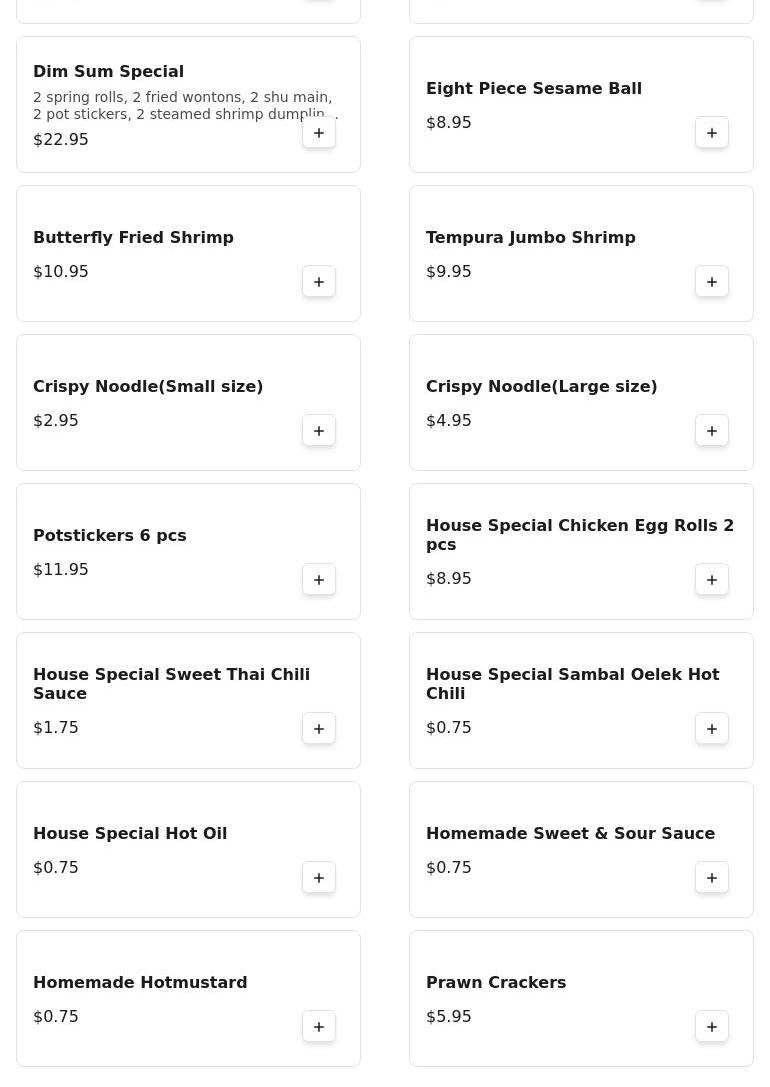This screenshot has width=770, height=1087.
Task: Add House Special Hot Oil
Action: click(x=319, y=878)
